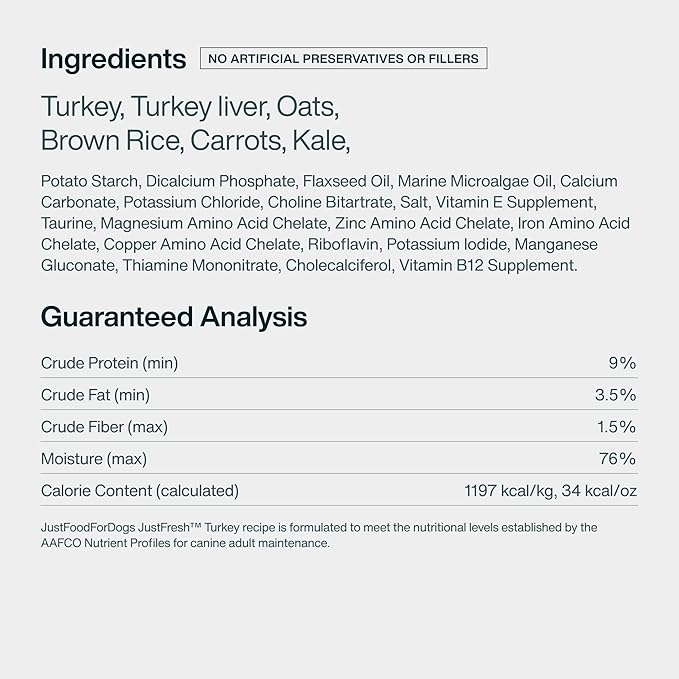
Task: Select the AAFCO Nutrient Profiles text line
Action: point(185,543)
